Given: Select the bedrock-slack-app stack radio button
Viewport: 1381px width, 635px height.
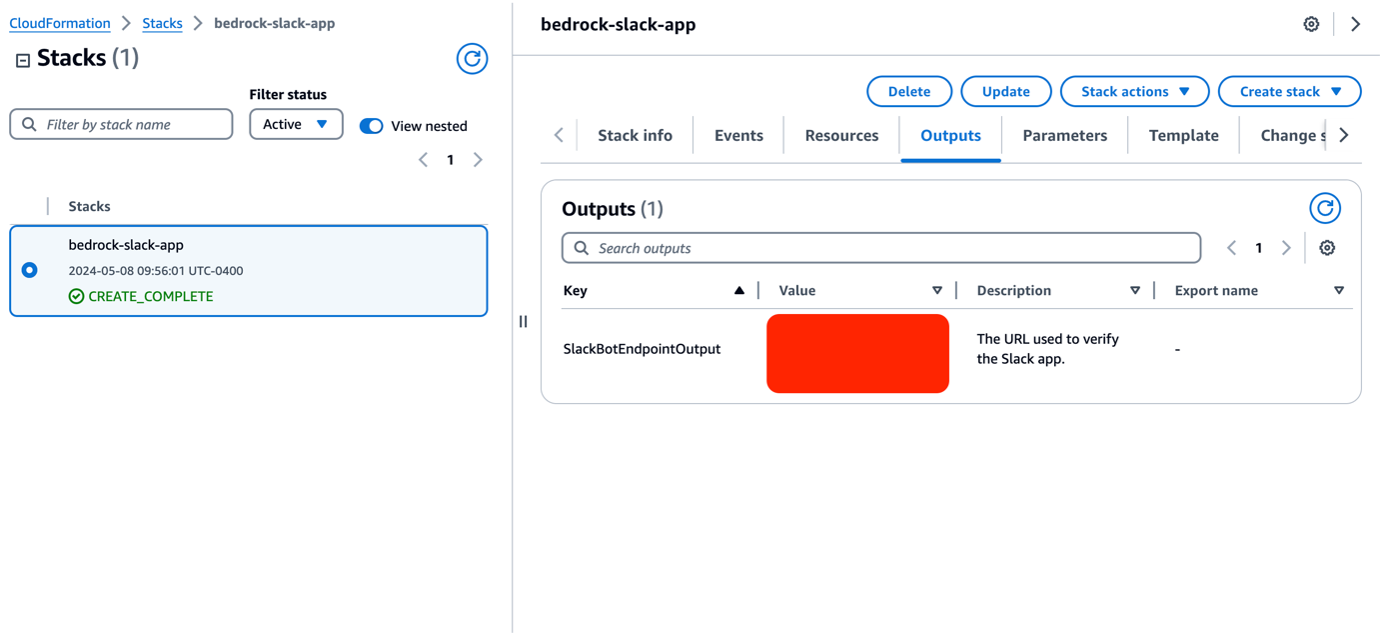Looking at the screenshot, I should tap(29, 269).
